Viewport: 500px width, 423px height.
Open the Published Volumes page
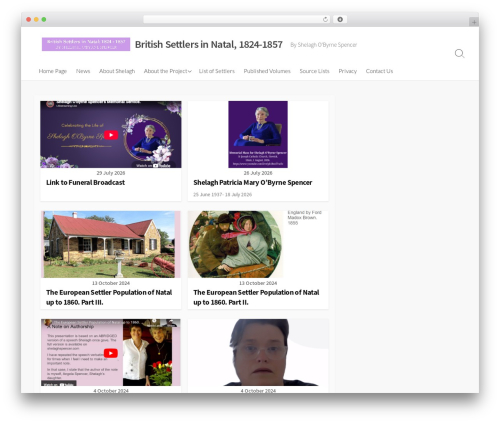pyautogui.click(x=267, y=71)
